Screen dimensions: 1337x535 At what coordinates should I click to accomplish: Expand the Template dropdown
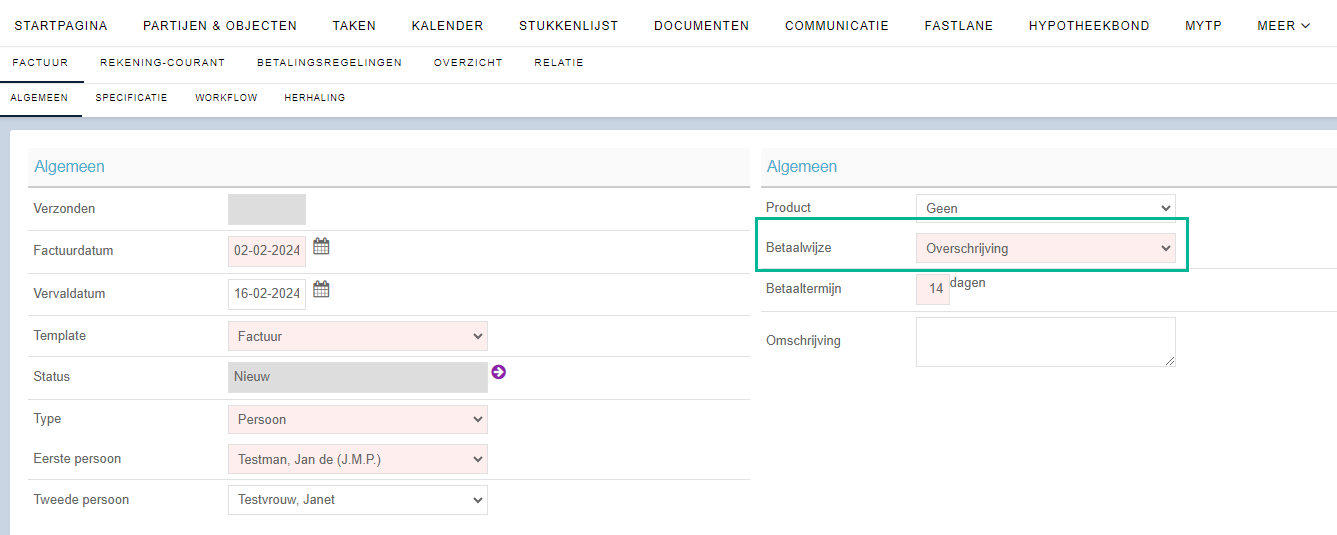point(358,336)
